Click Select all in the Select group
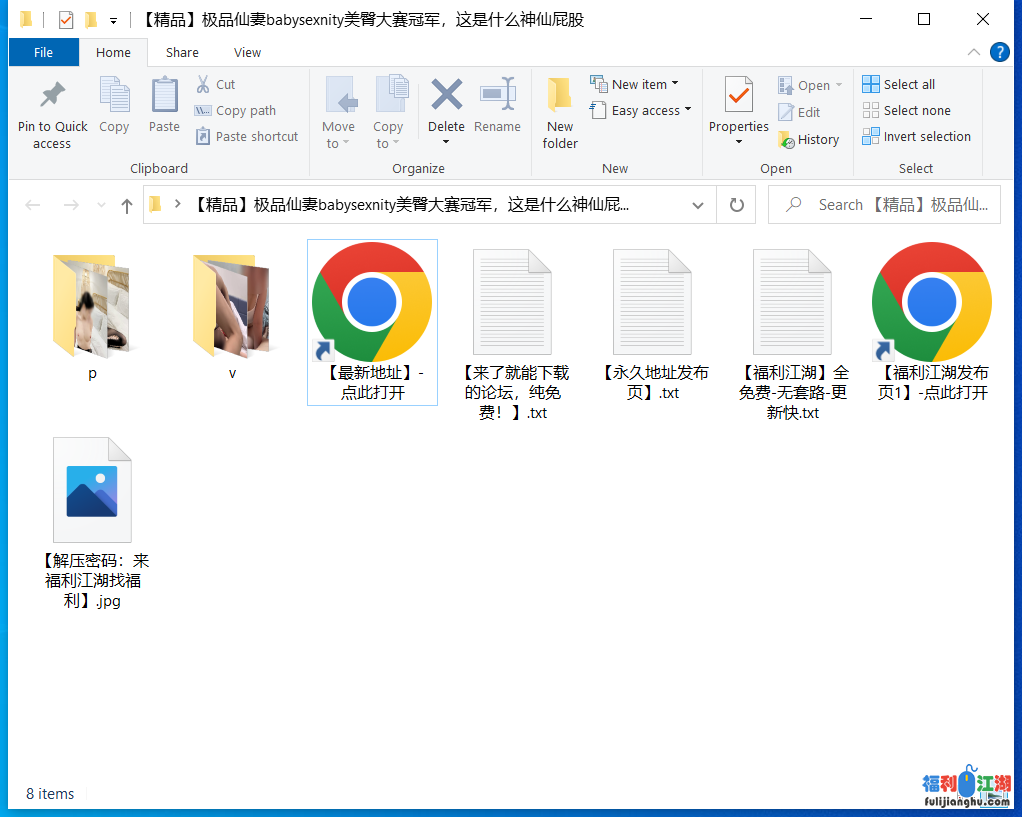Viewport: 1022px width, 817px height. pyautogui.click(x=898, y=85)
